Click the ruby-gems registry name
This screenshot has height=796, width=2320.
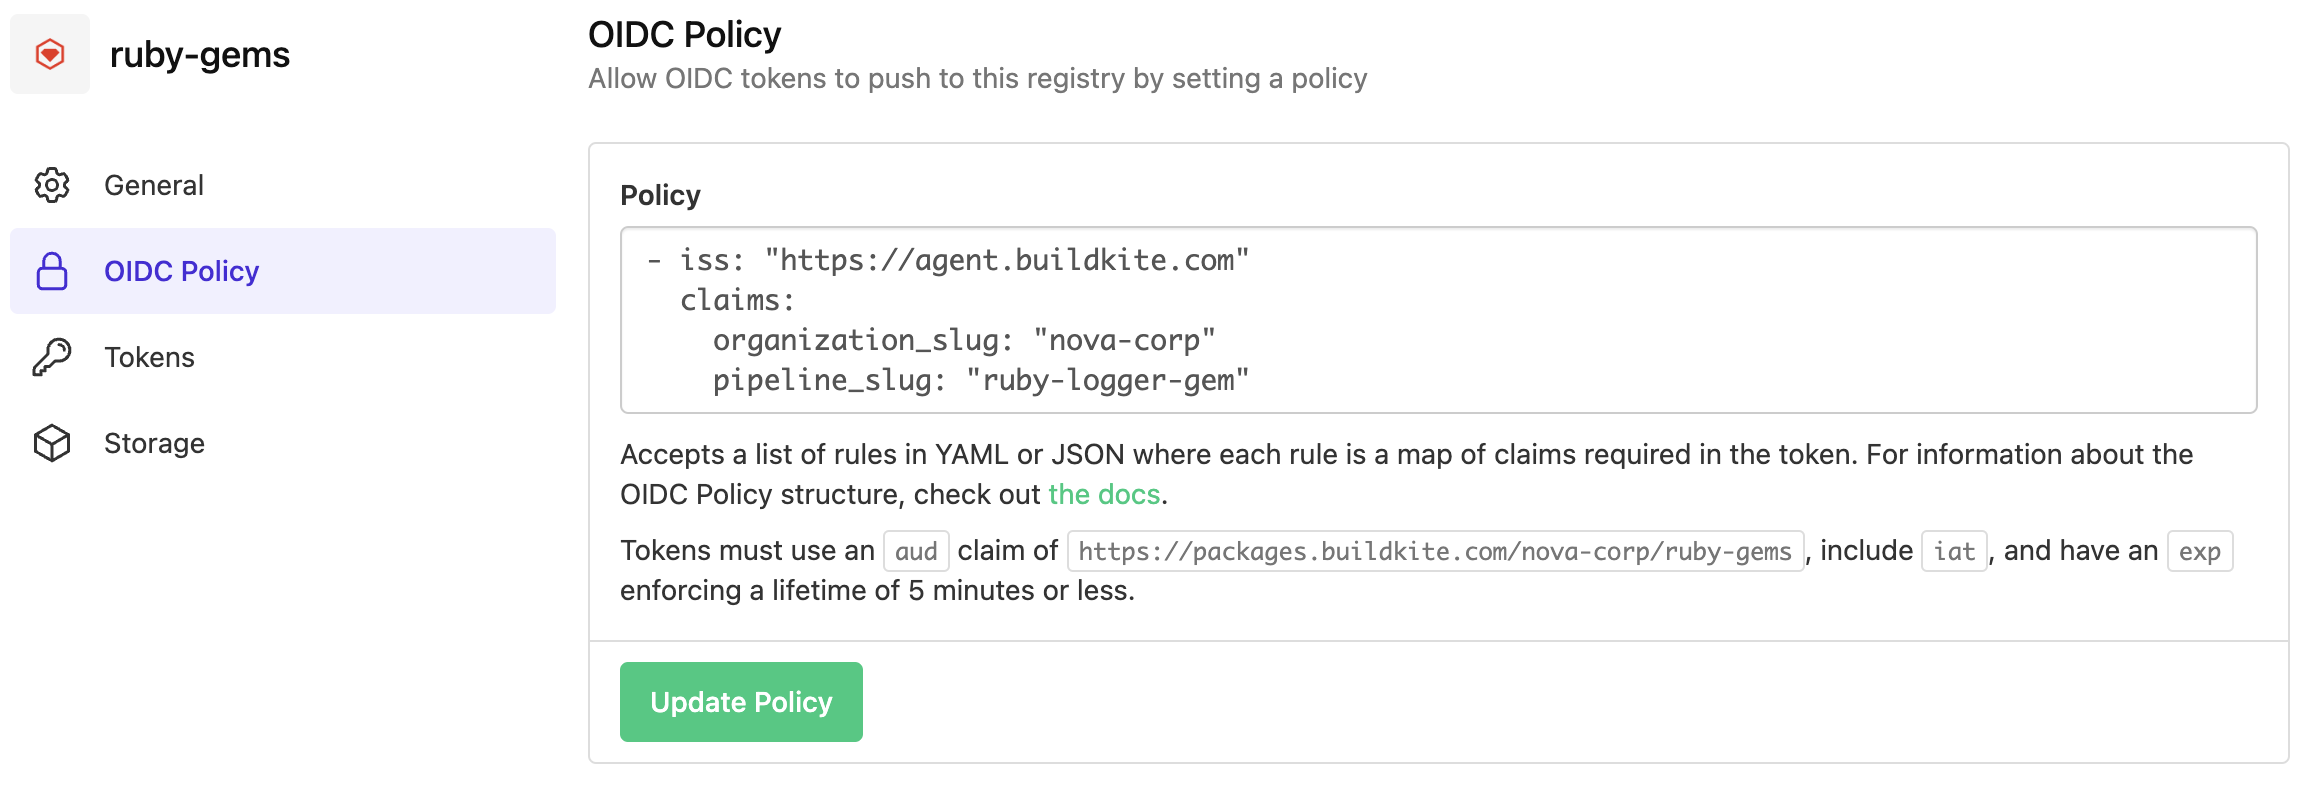pyautogui.click(x=200, y=54)
